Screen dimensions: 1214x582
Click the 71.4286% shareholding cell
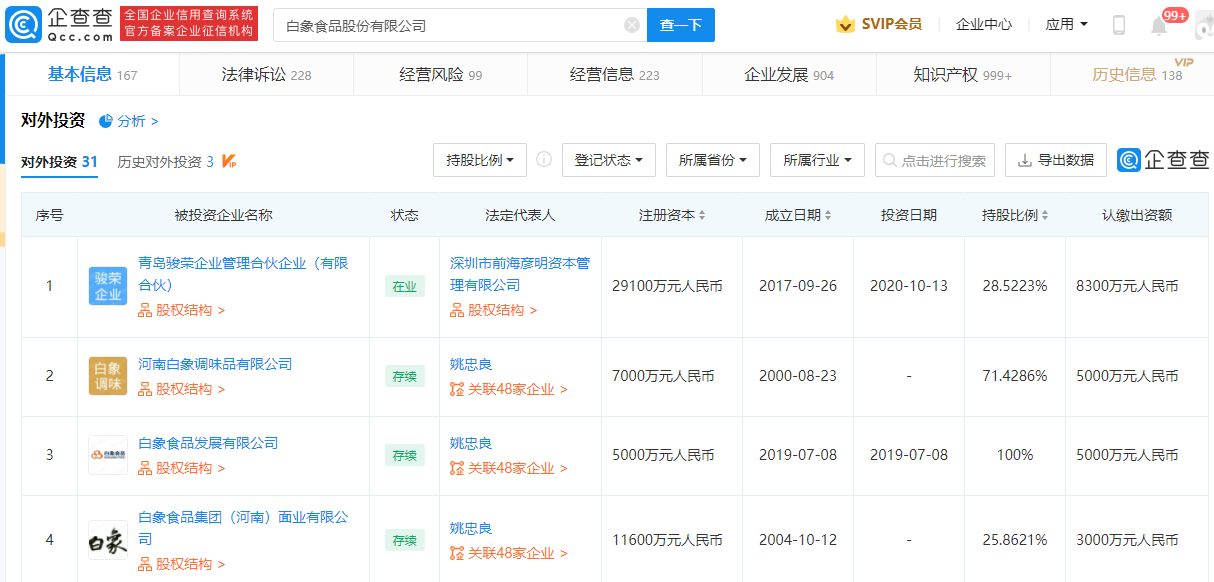(1014, 376)
